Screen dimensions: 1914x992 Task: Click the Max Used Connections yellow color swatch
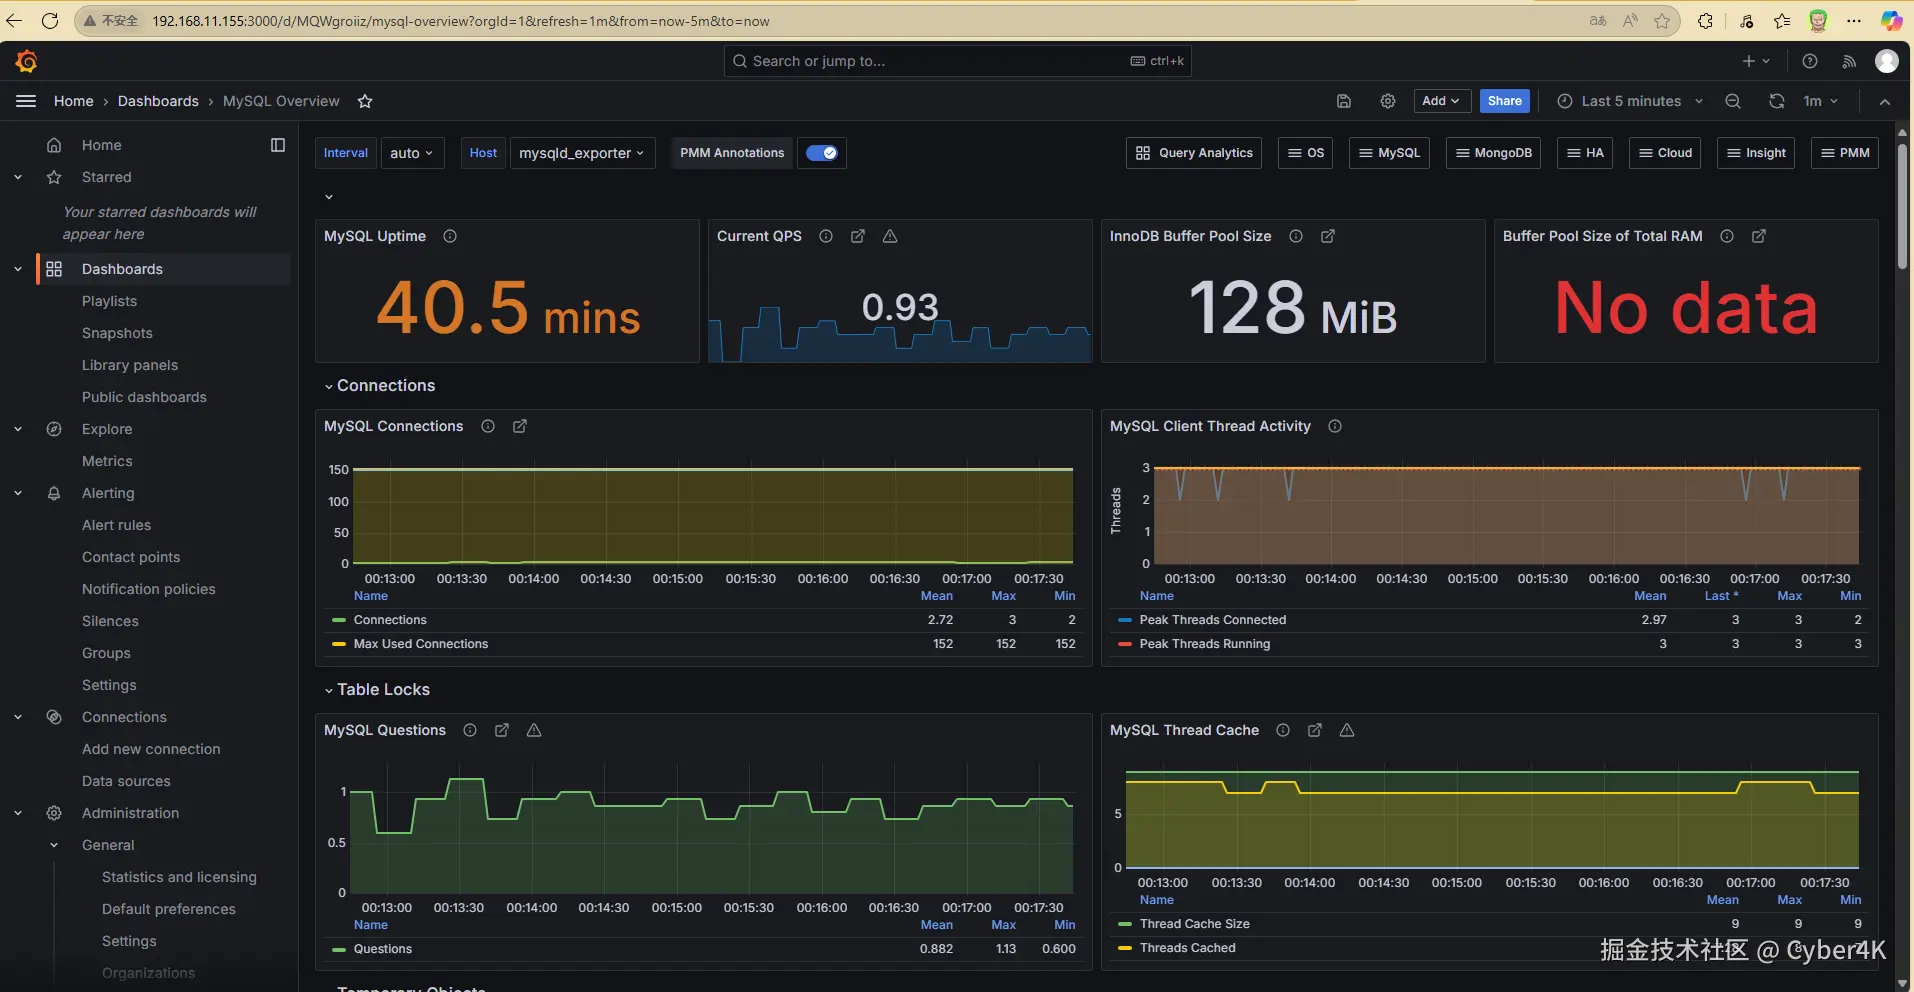[339, 644]
